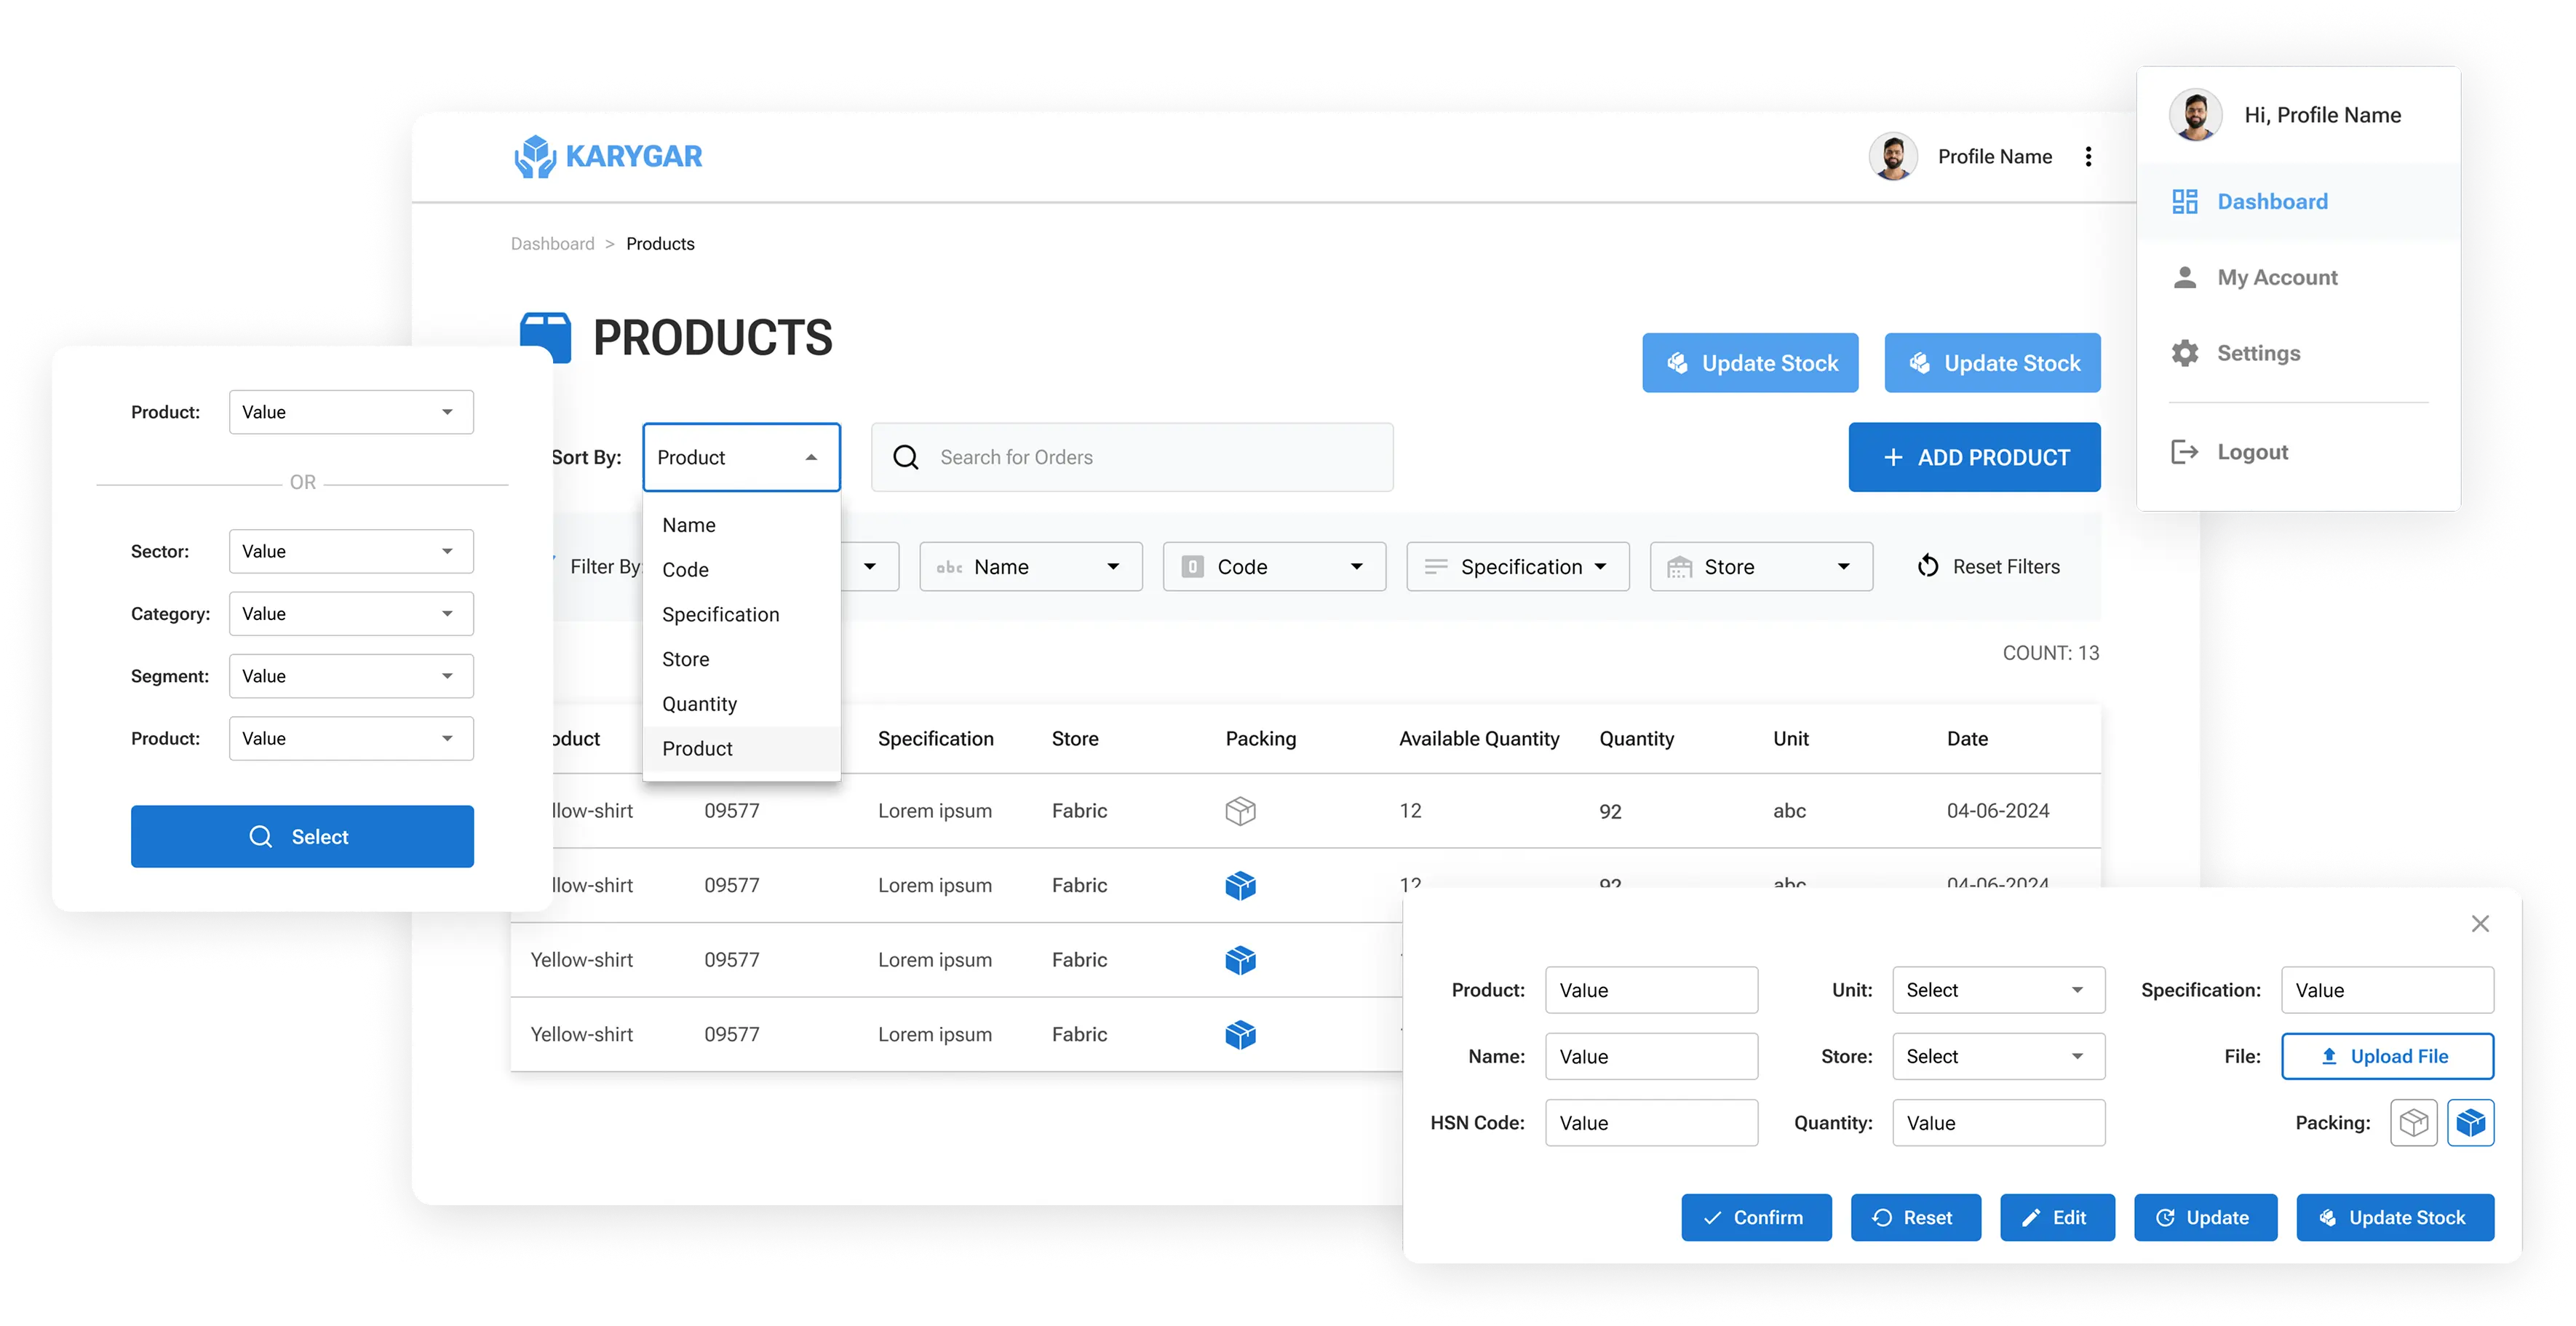
Task: Click the My Account person icon
Action: pos(2185,277)
